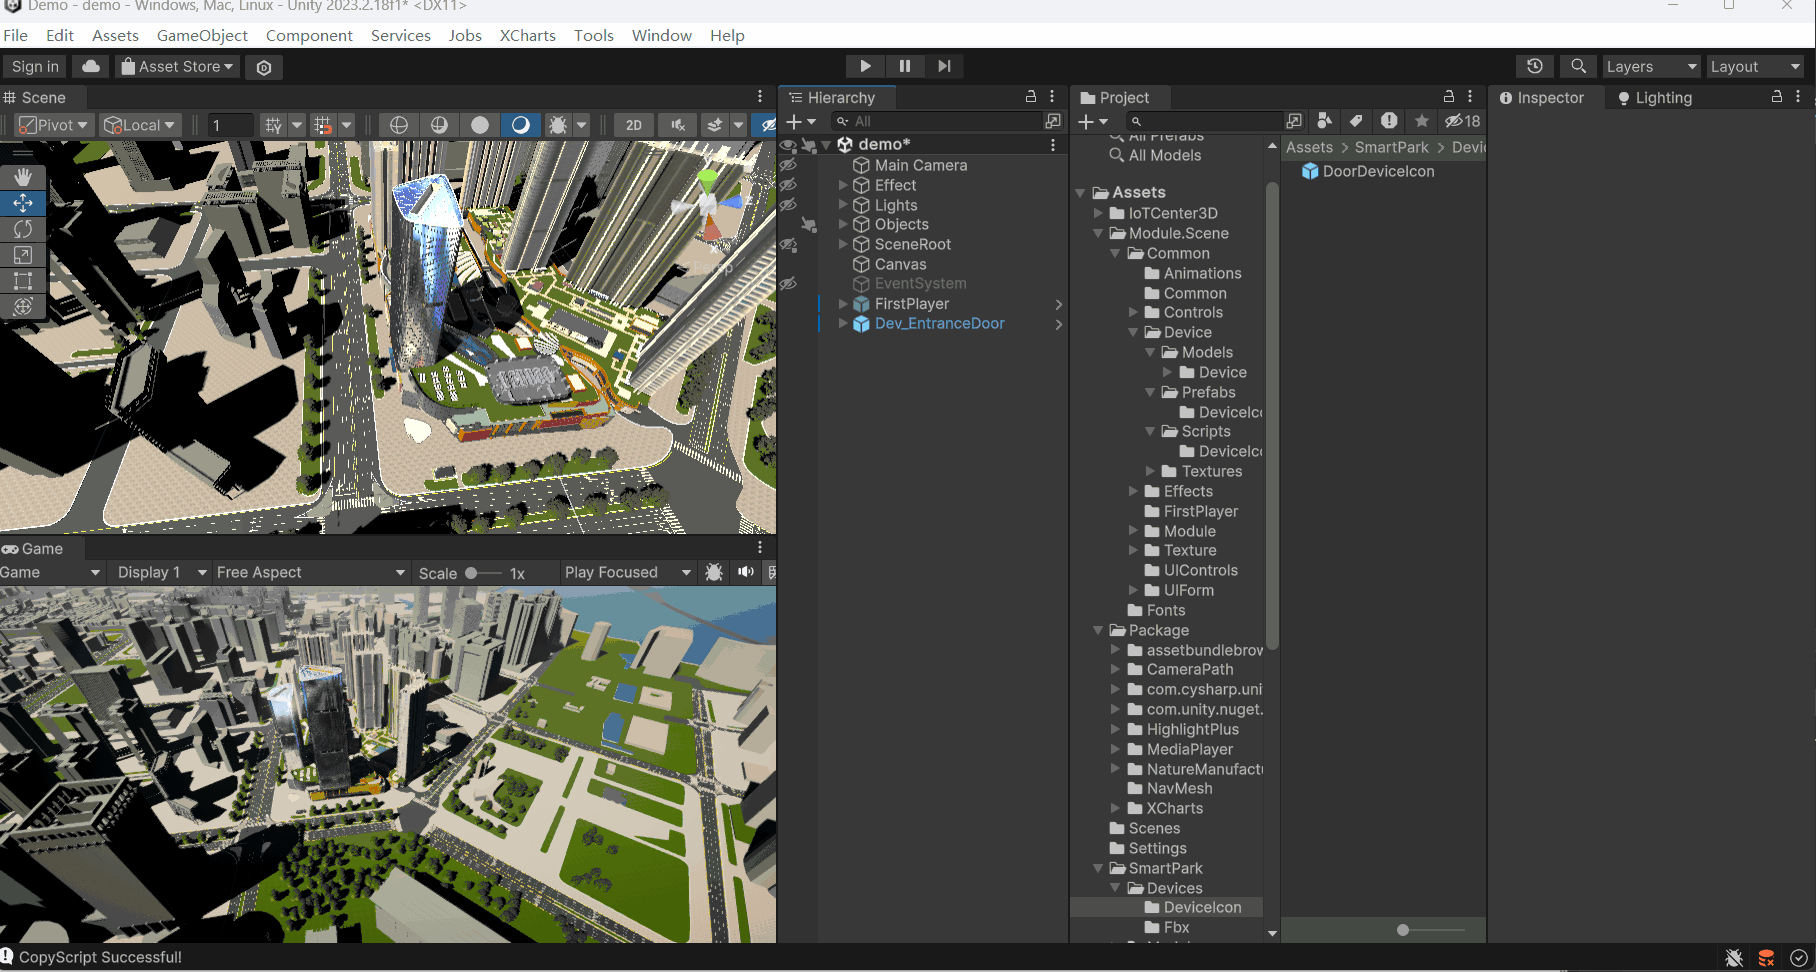The image size is (1816, 972).
Task: Open the GameObject menu
Action: coord(202,35)
